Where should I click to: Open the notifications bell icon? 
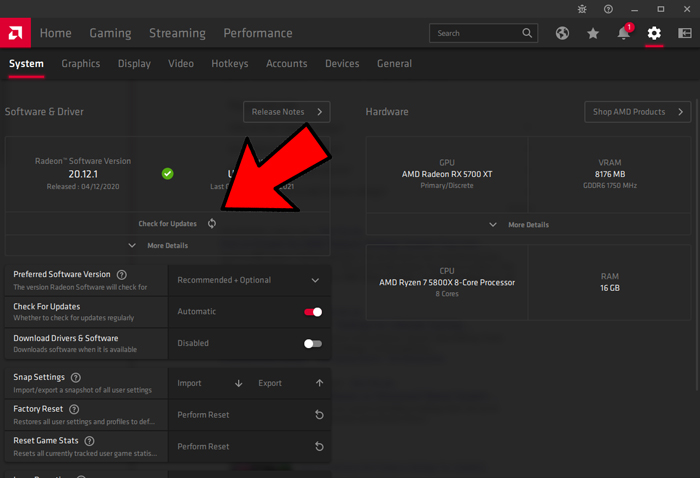(x=623, y=34)
